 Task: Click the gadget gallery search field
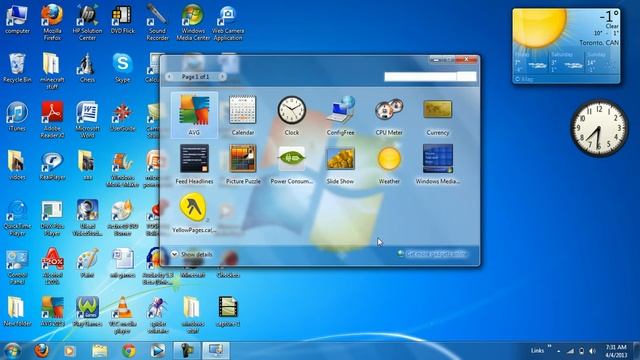click(420, 77)
